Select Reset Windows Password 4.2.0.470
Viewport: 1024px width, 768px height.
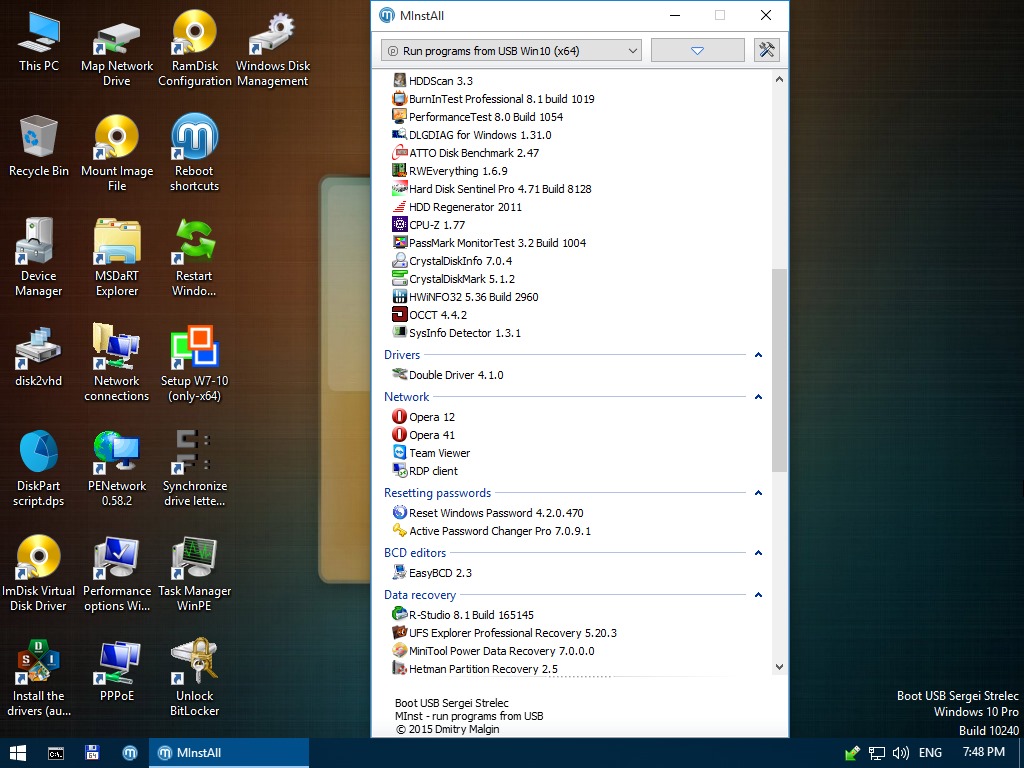click(x=488, y=513)
